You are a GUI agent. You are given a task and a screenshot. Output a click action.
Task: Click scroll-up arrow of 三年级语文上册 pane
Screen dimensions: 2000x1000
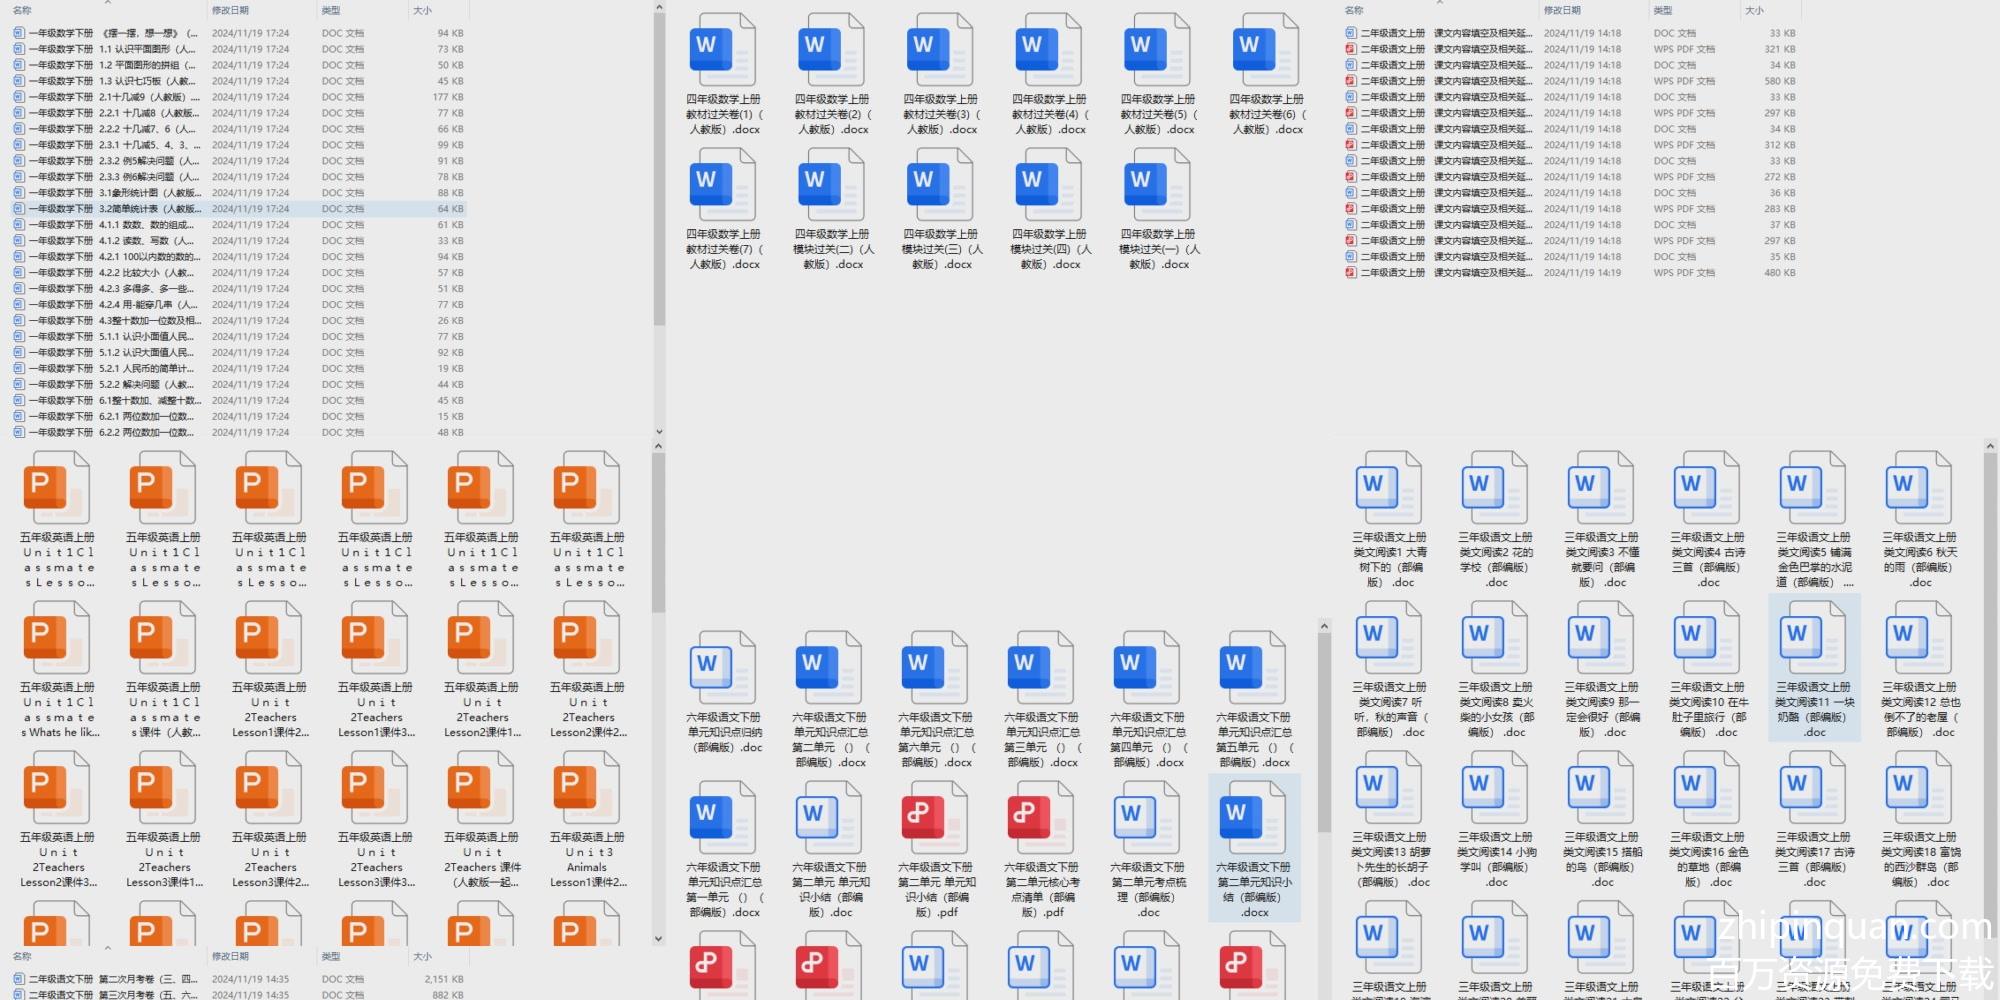(x=1990, y=446)
